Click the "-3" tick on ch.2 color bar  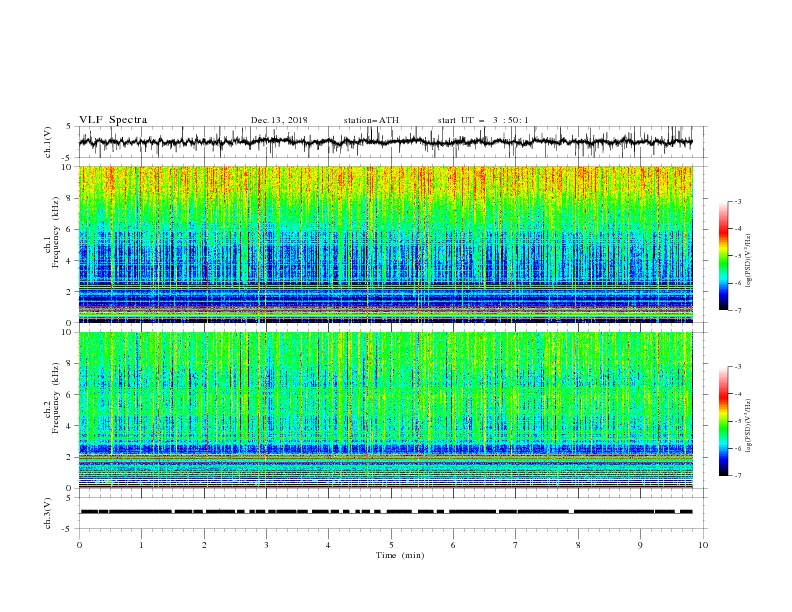point(737,367)
